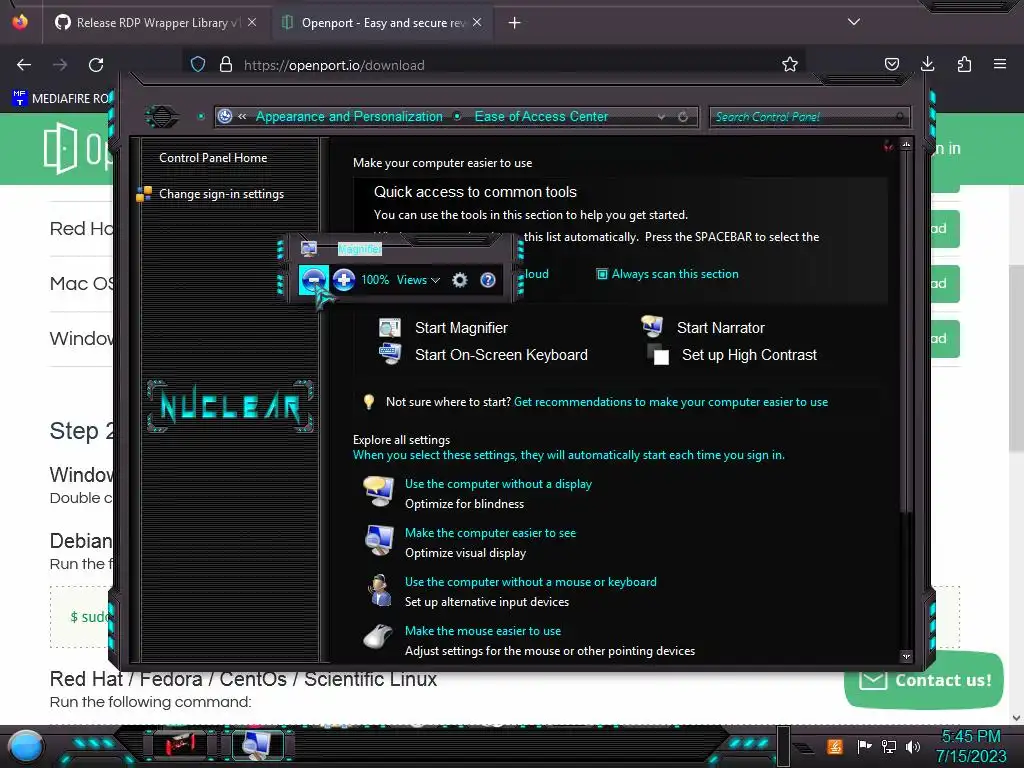Click the site padlock icon in Firefox
The image size is (1024, 768).
[x=226, y=65]
